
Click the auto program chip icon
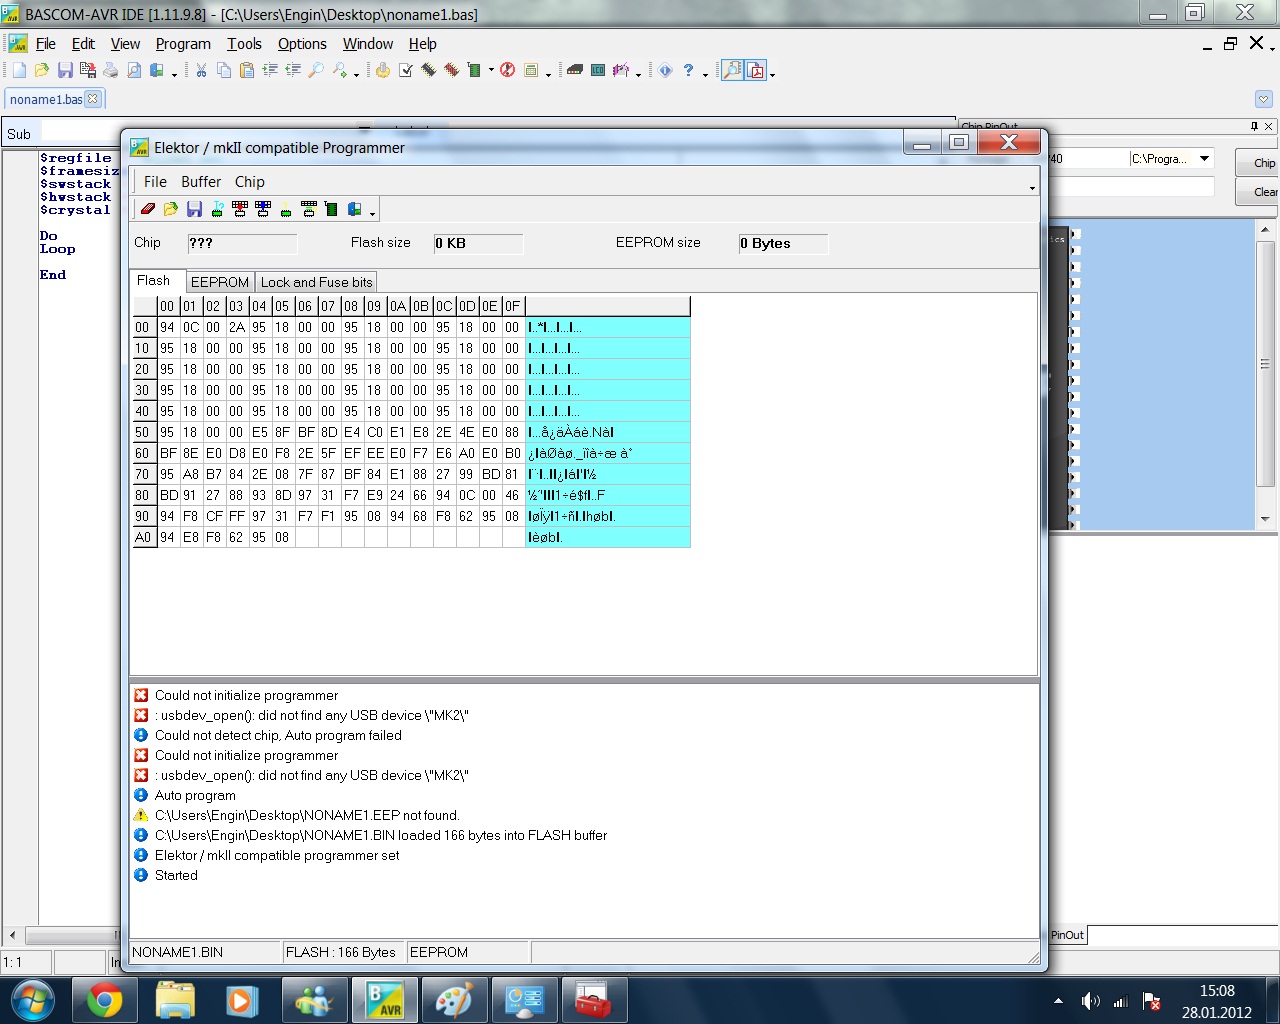pyautogui.click(x=331, y=209)
